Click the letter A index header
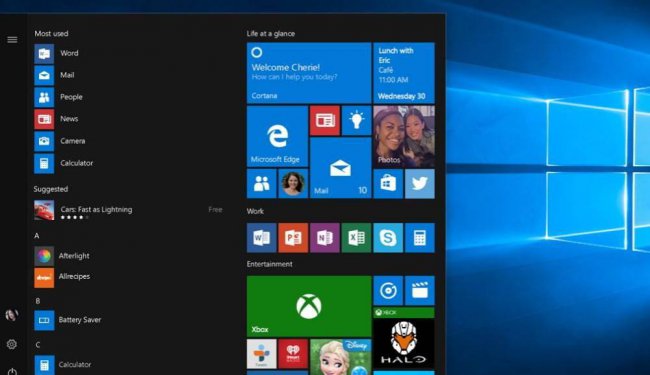The width and height of the screenshot is (650, 375). coord(36,236)
